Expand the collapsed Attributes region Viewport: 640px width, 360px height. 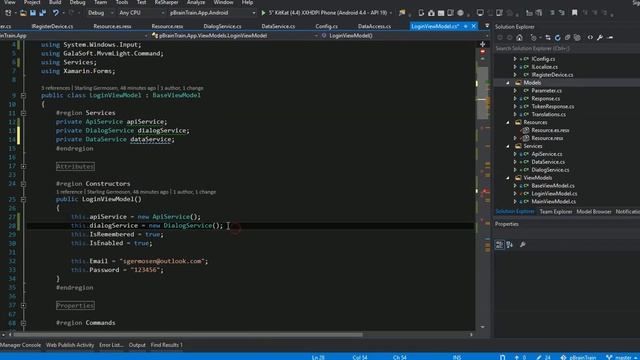pyautogui.click(x=23, y=167)
